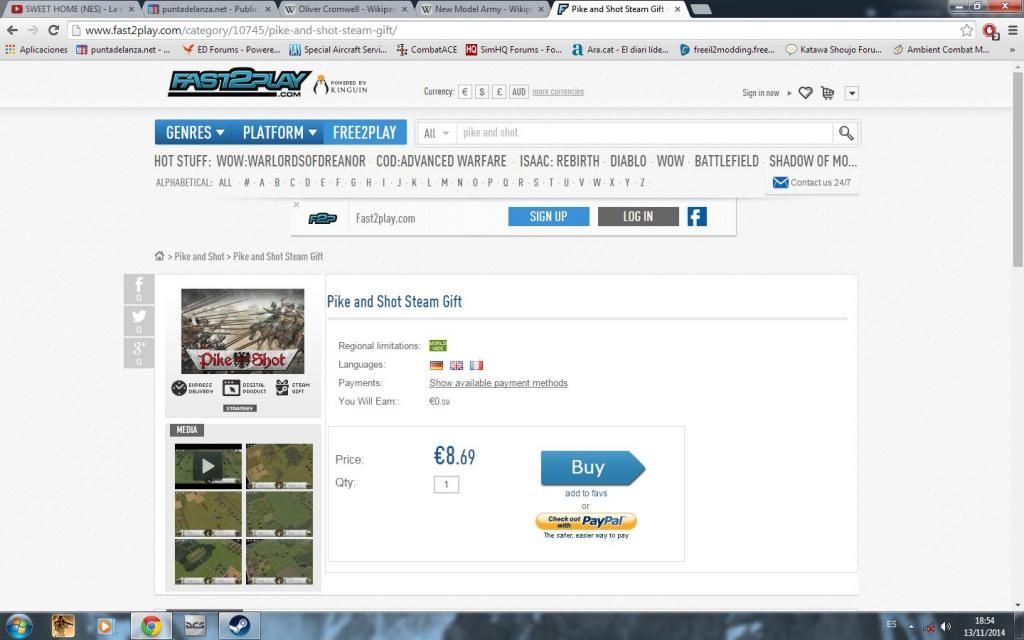Open Steam from the taskbar
The width and height of the screenshot is (1024, 640).
[238, 626]
